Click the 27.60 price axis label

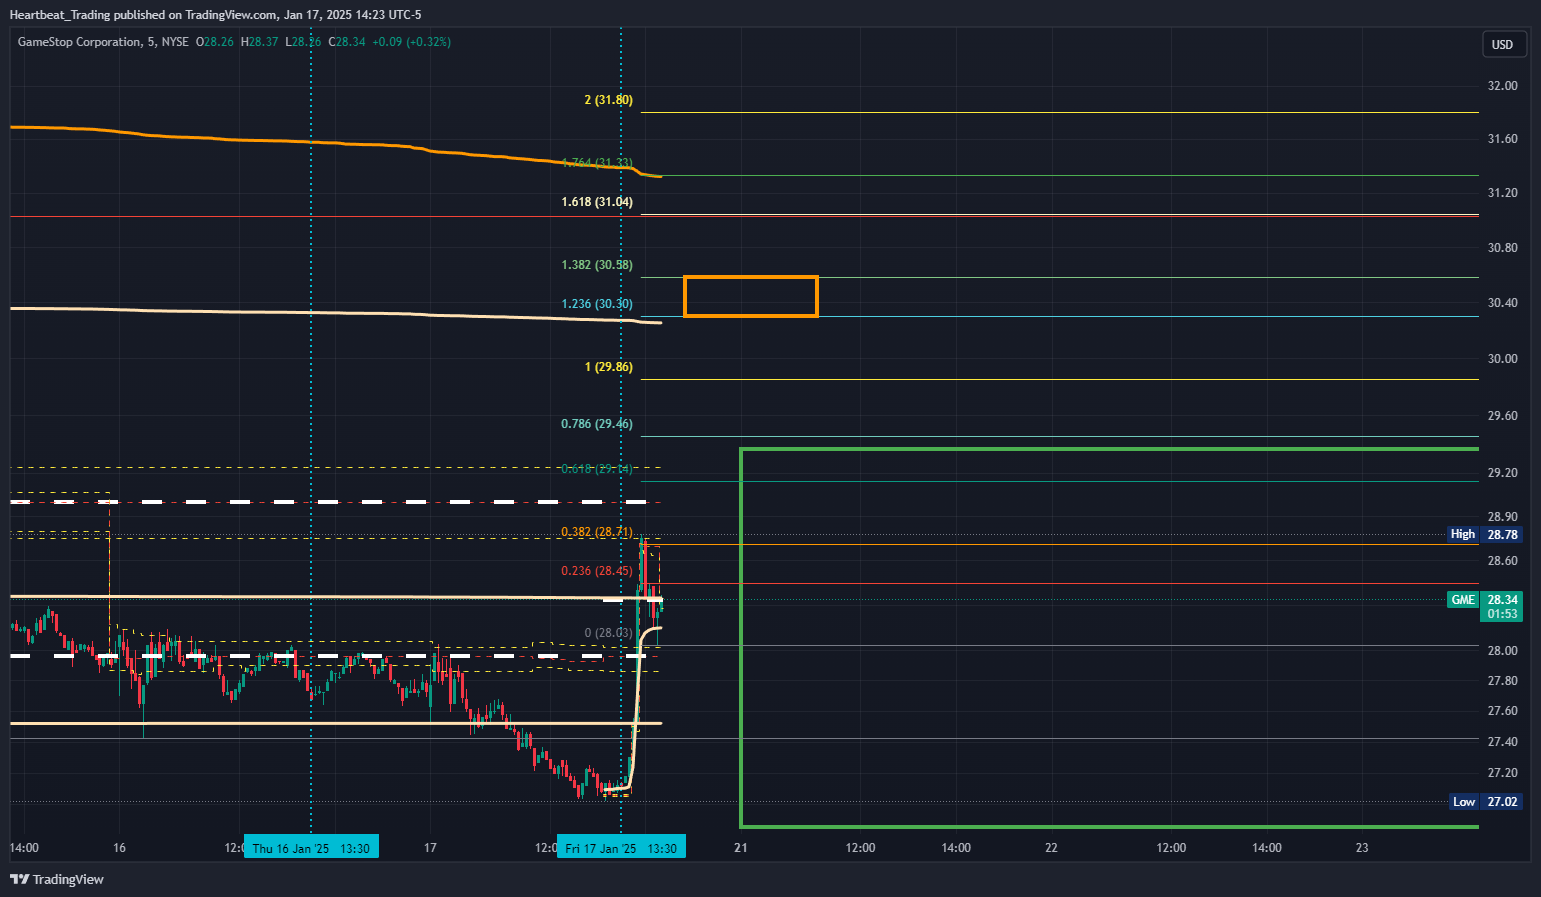(x=1502, y=711)
